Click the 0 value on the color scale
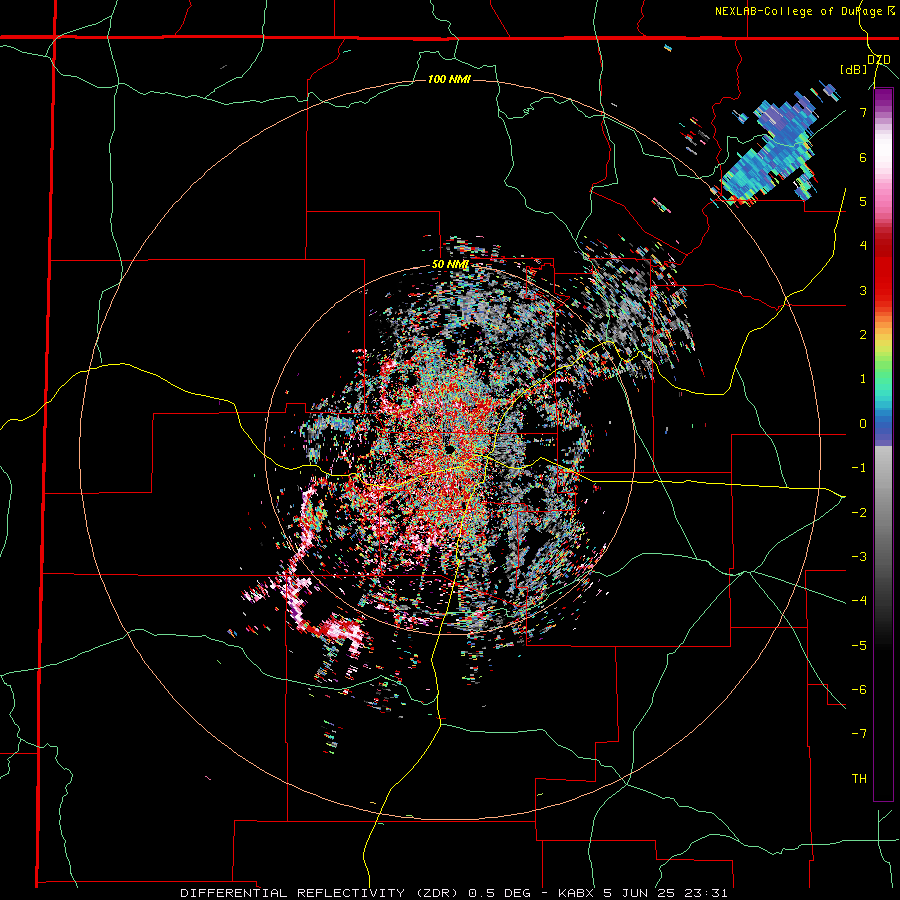This screenshot has width=900, height=900. pyautogui.click(x=863, y=424)
